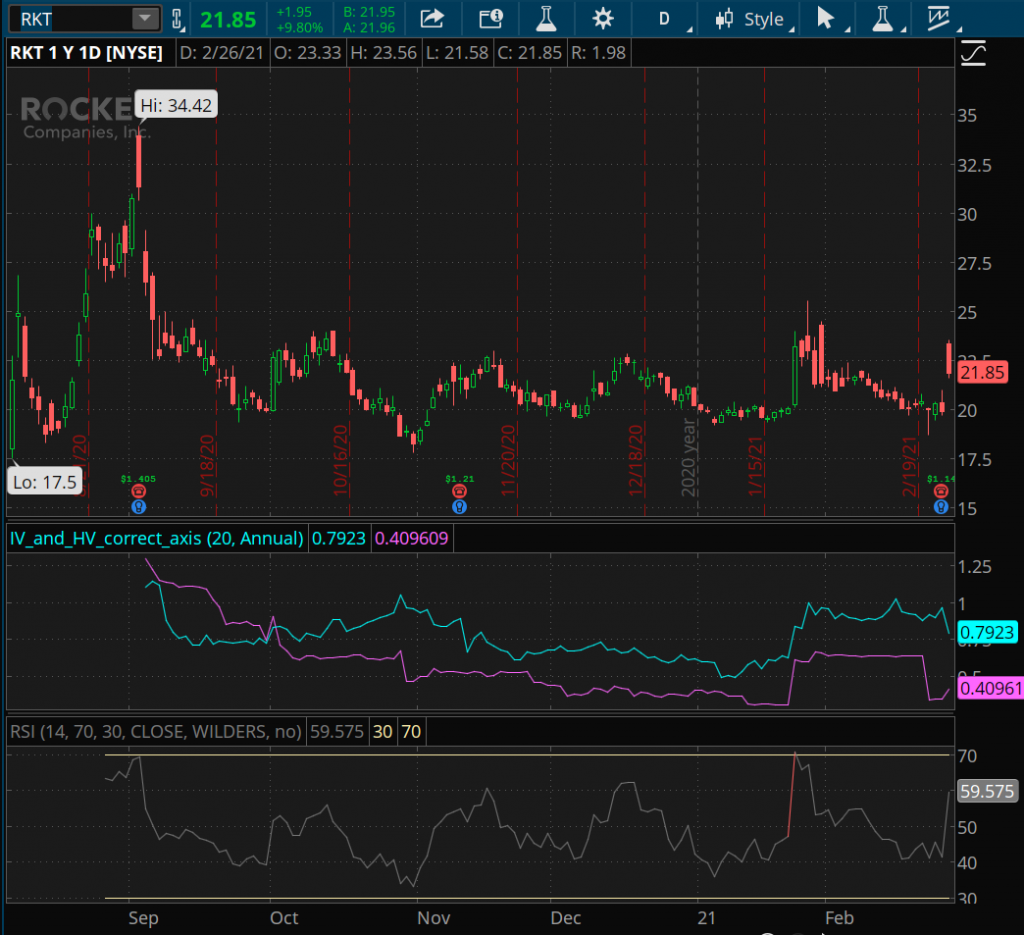
Task: Click the D: 2/26/21 date readout
Action: [221, 53]
